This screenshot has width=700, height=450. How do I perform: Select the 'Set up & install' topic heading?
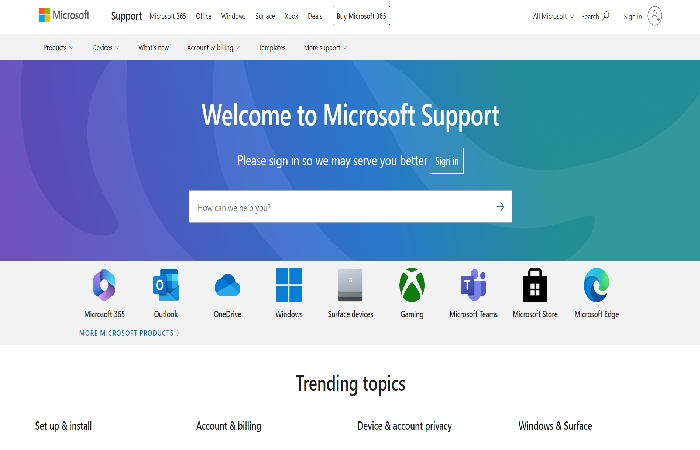63,426
